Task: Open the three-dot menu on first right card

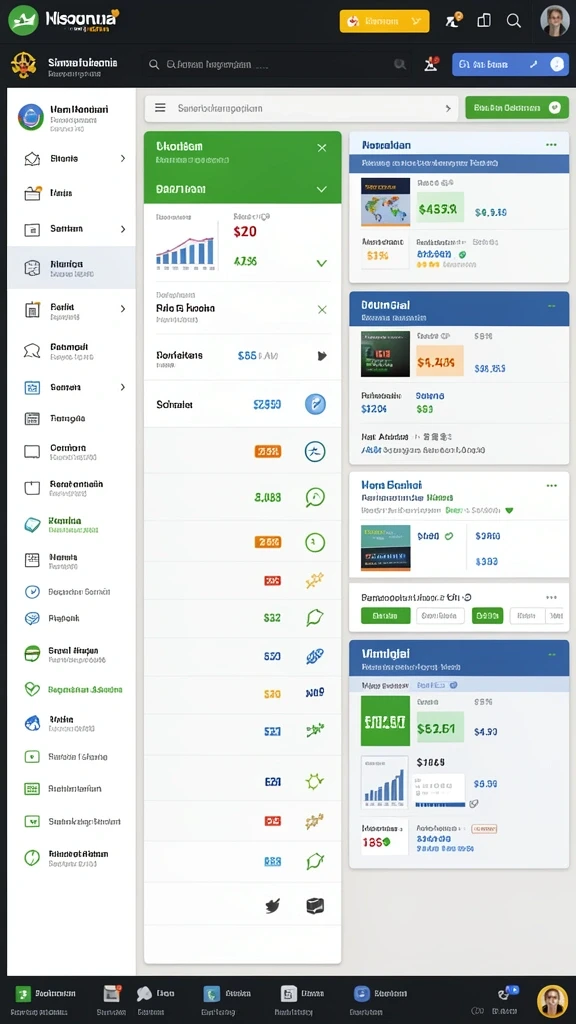Action: tap(551, 144)
